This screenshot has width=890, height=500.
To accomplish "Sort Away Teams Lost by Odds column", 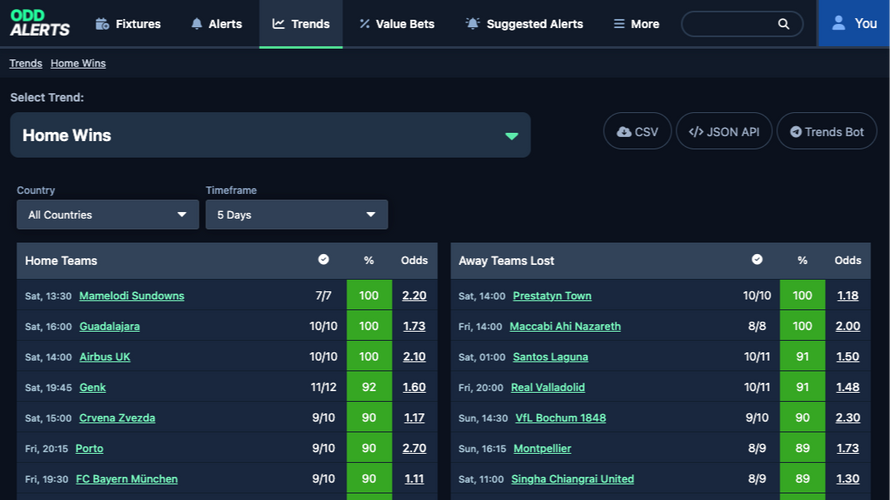I will [x=847, y=260].
